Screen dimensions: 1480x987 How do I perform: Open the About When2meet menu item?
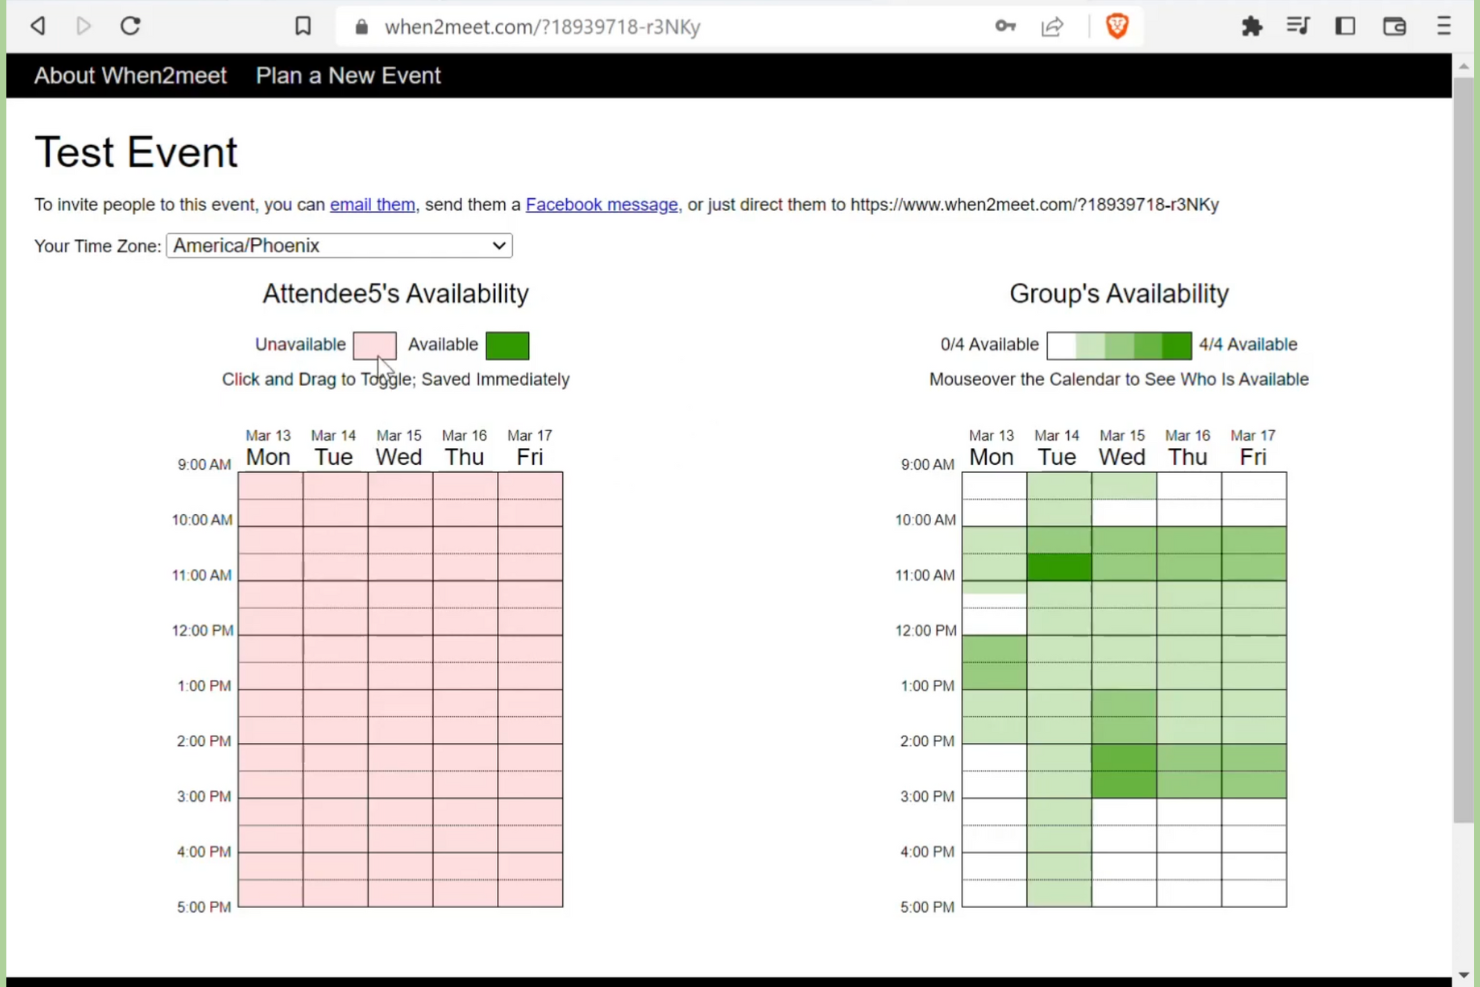(x=130, y=76)
